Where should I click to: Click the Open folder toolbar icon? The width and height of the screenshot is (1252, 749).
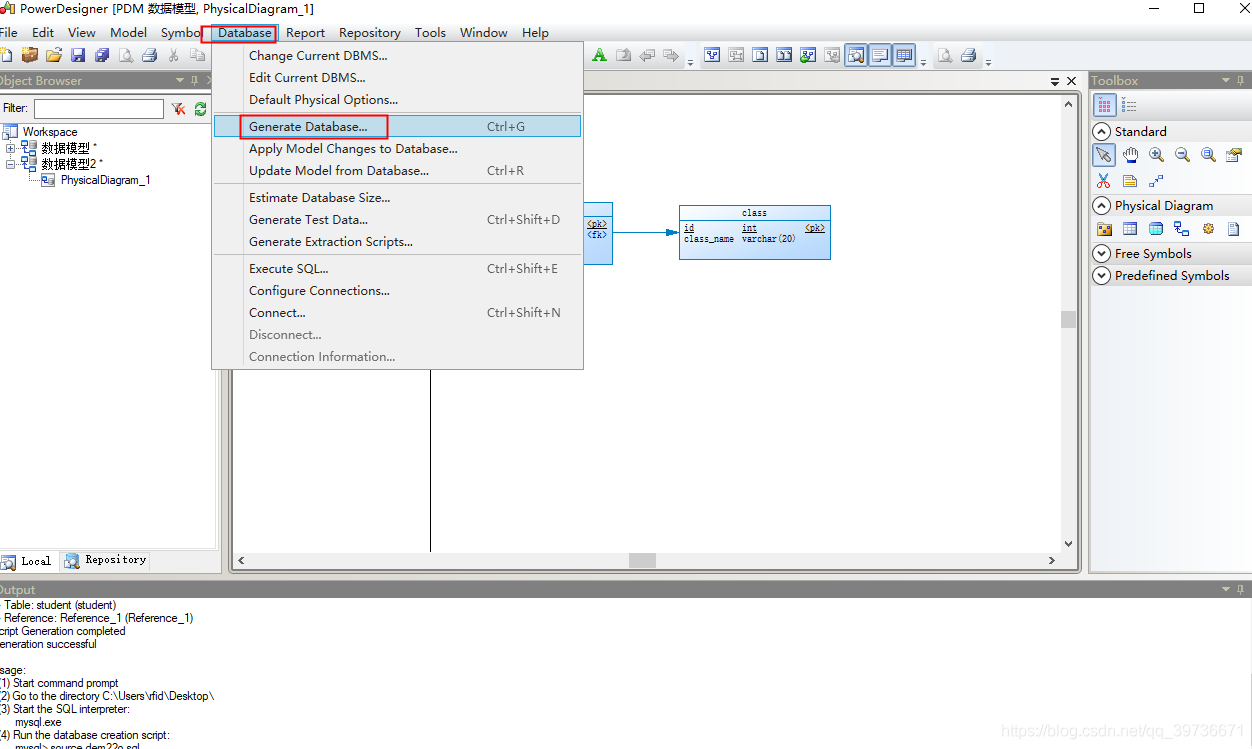(54, 55)
